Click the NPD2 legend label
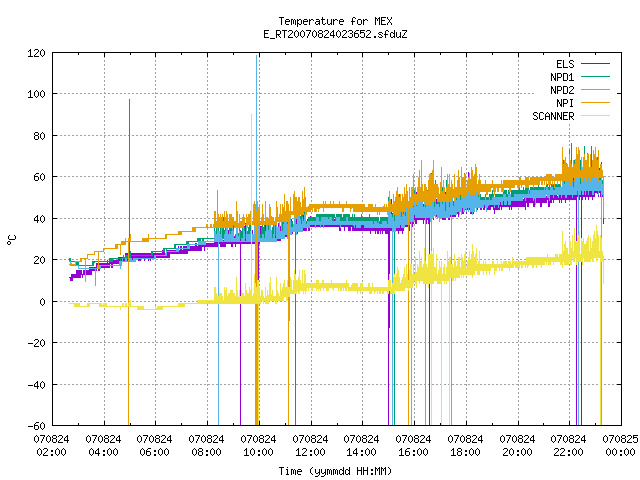This screenshot has height=480, width=640. click(562, 90)
